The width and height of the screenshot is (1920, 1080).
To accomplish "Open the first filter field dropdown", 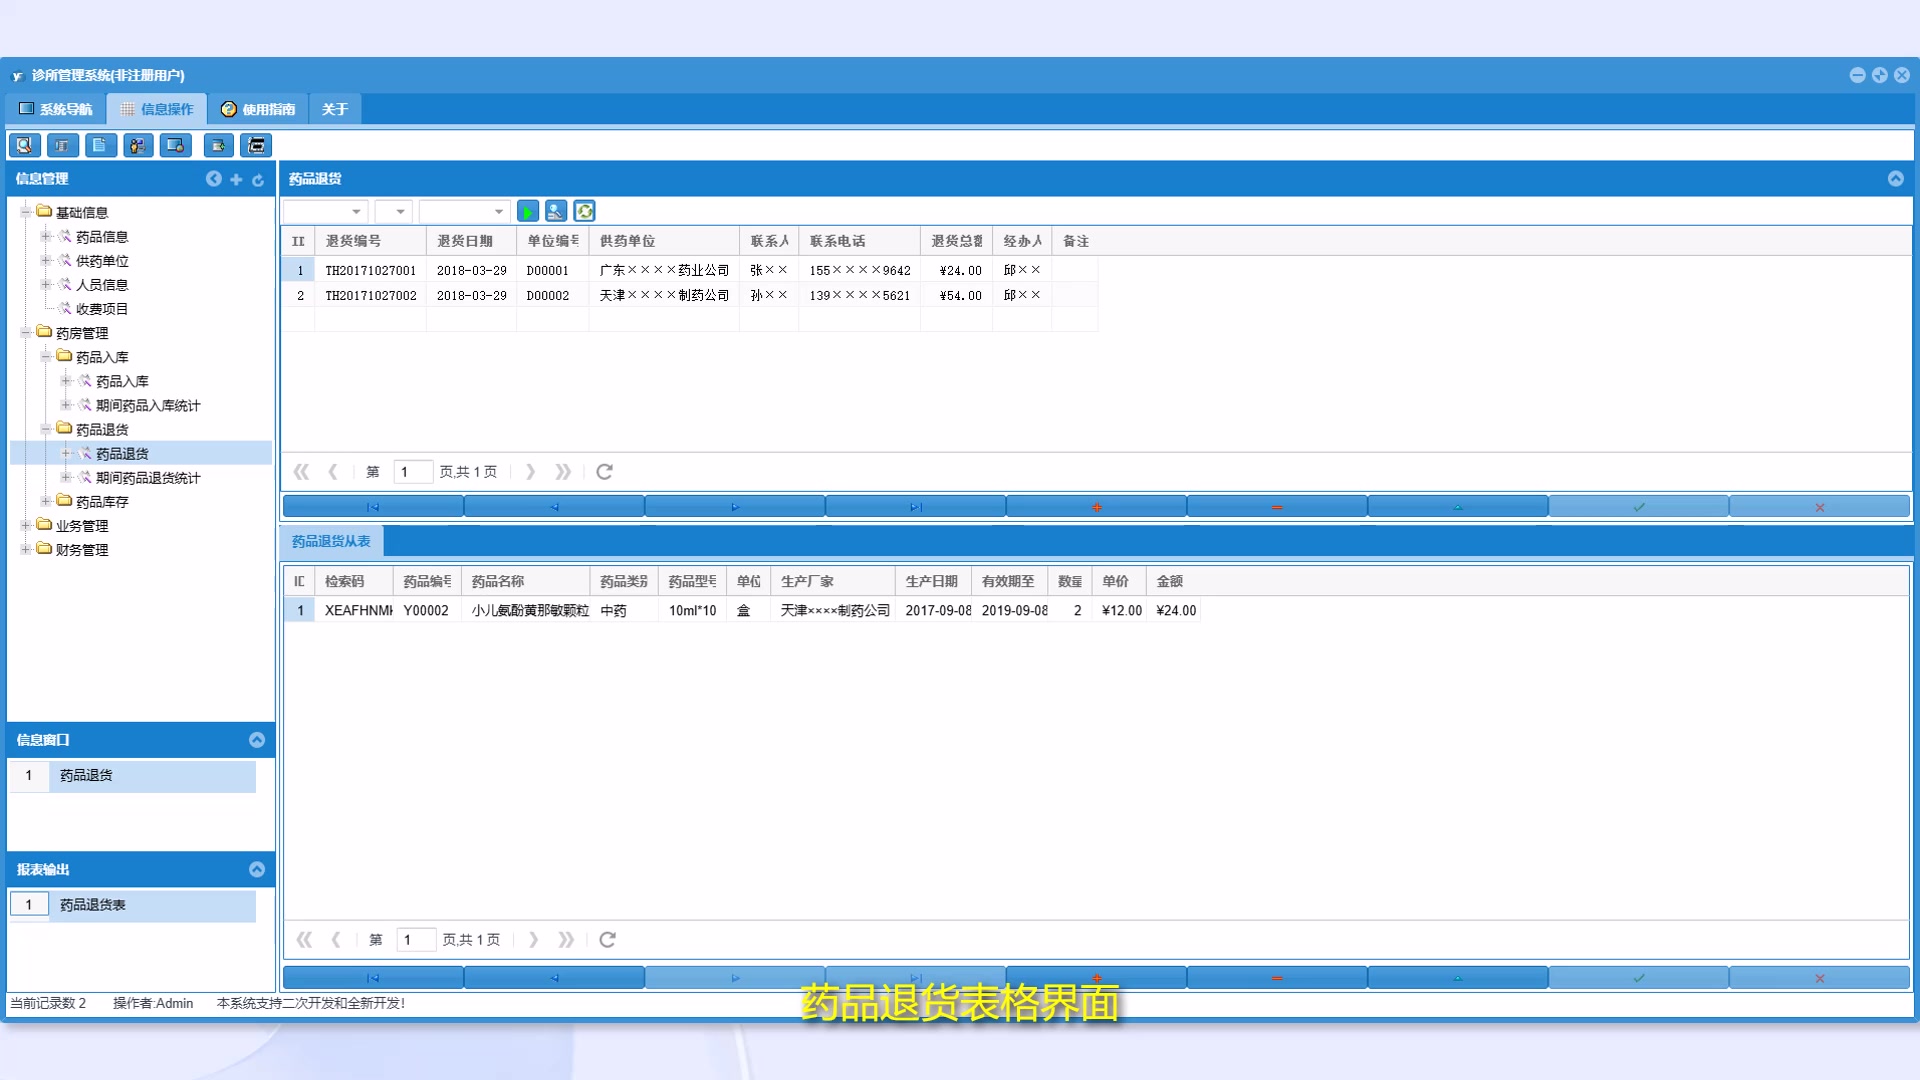I will pos(356,212).
